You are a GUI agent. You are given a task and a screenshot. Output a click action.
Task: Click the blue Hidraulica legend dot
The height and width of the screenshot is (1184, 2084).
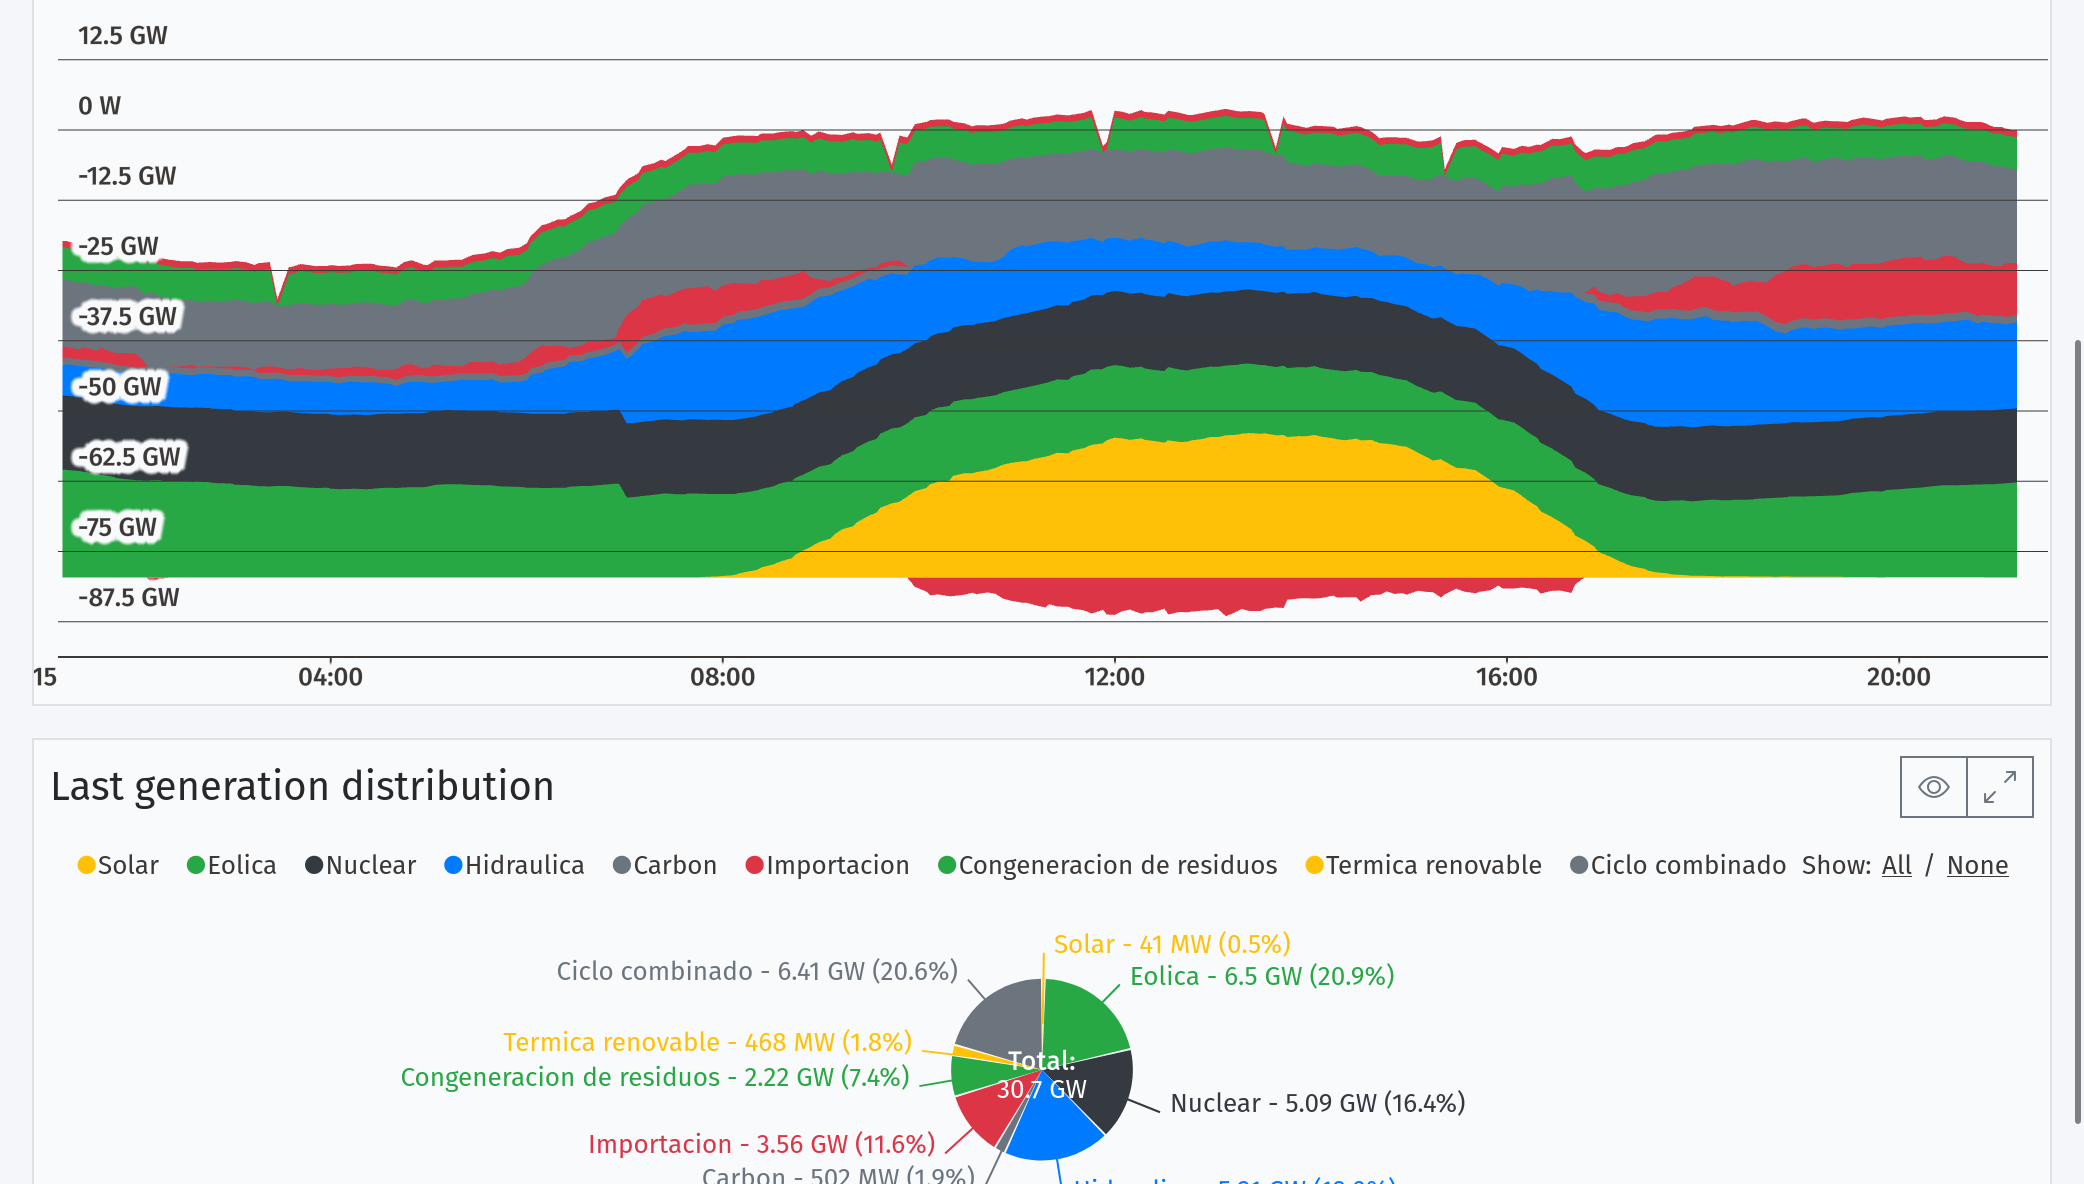[x=453, y=865]
